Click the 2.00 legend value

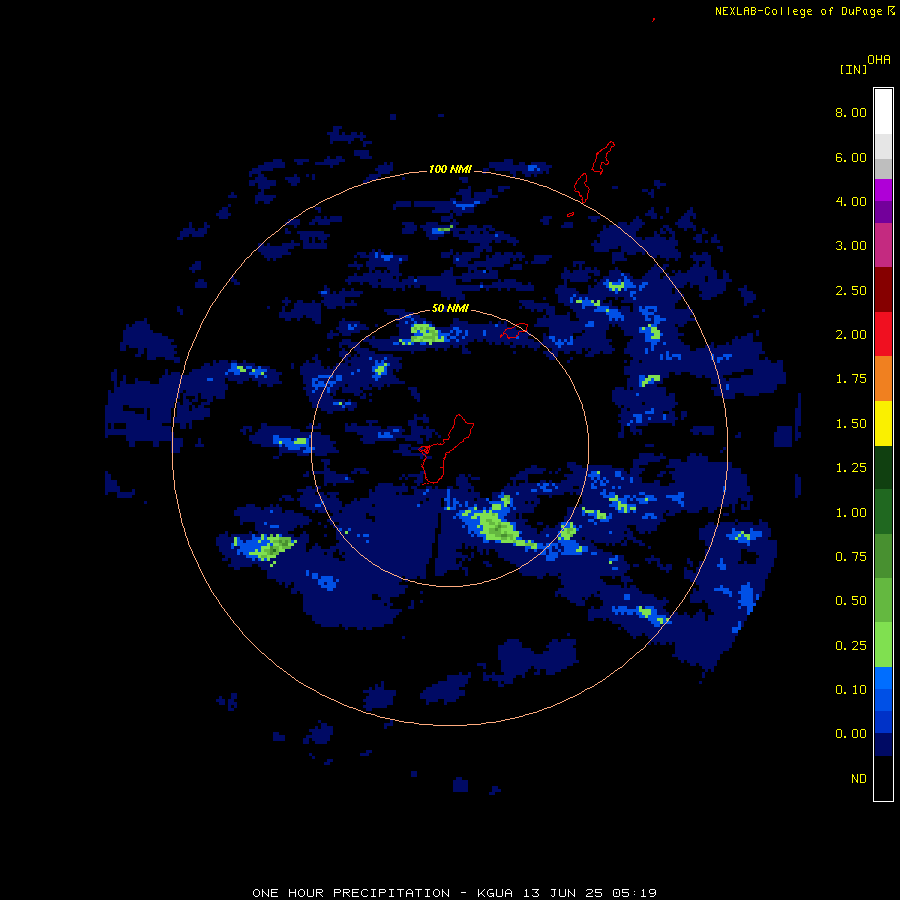pos(851,335)
